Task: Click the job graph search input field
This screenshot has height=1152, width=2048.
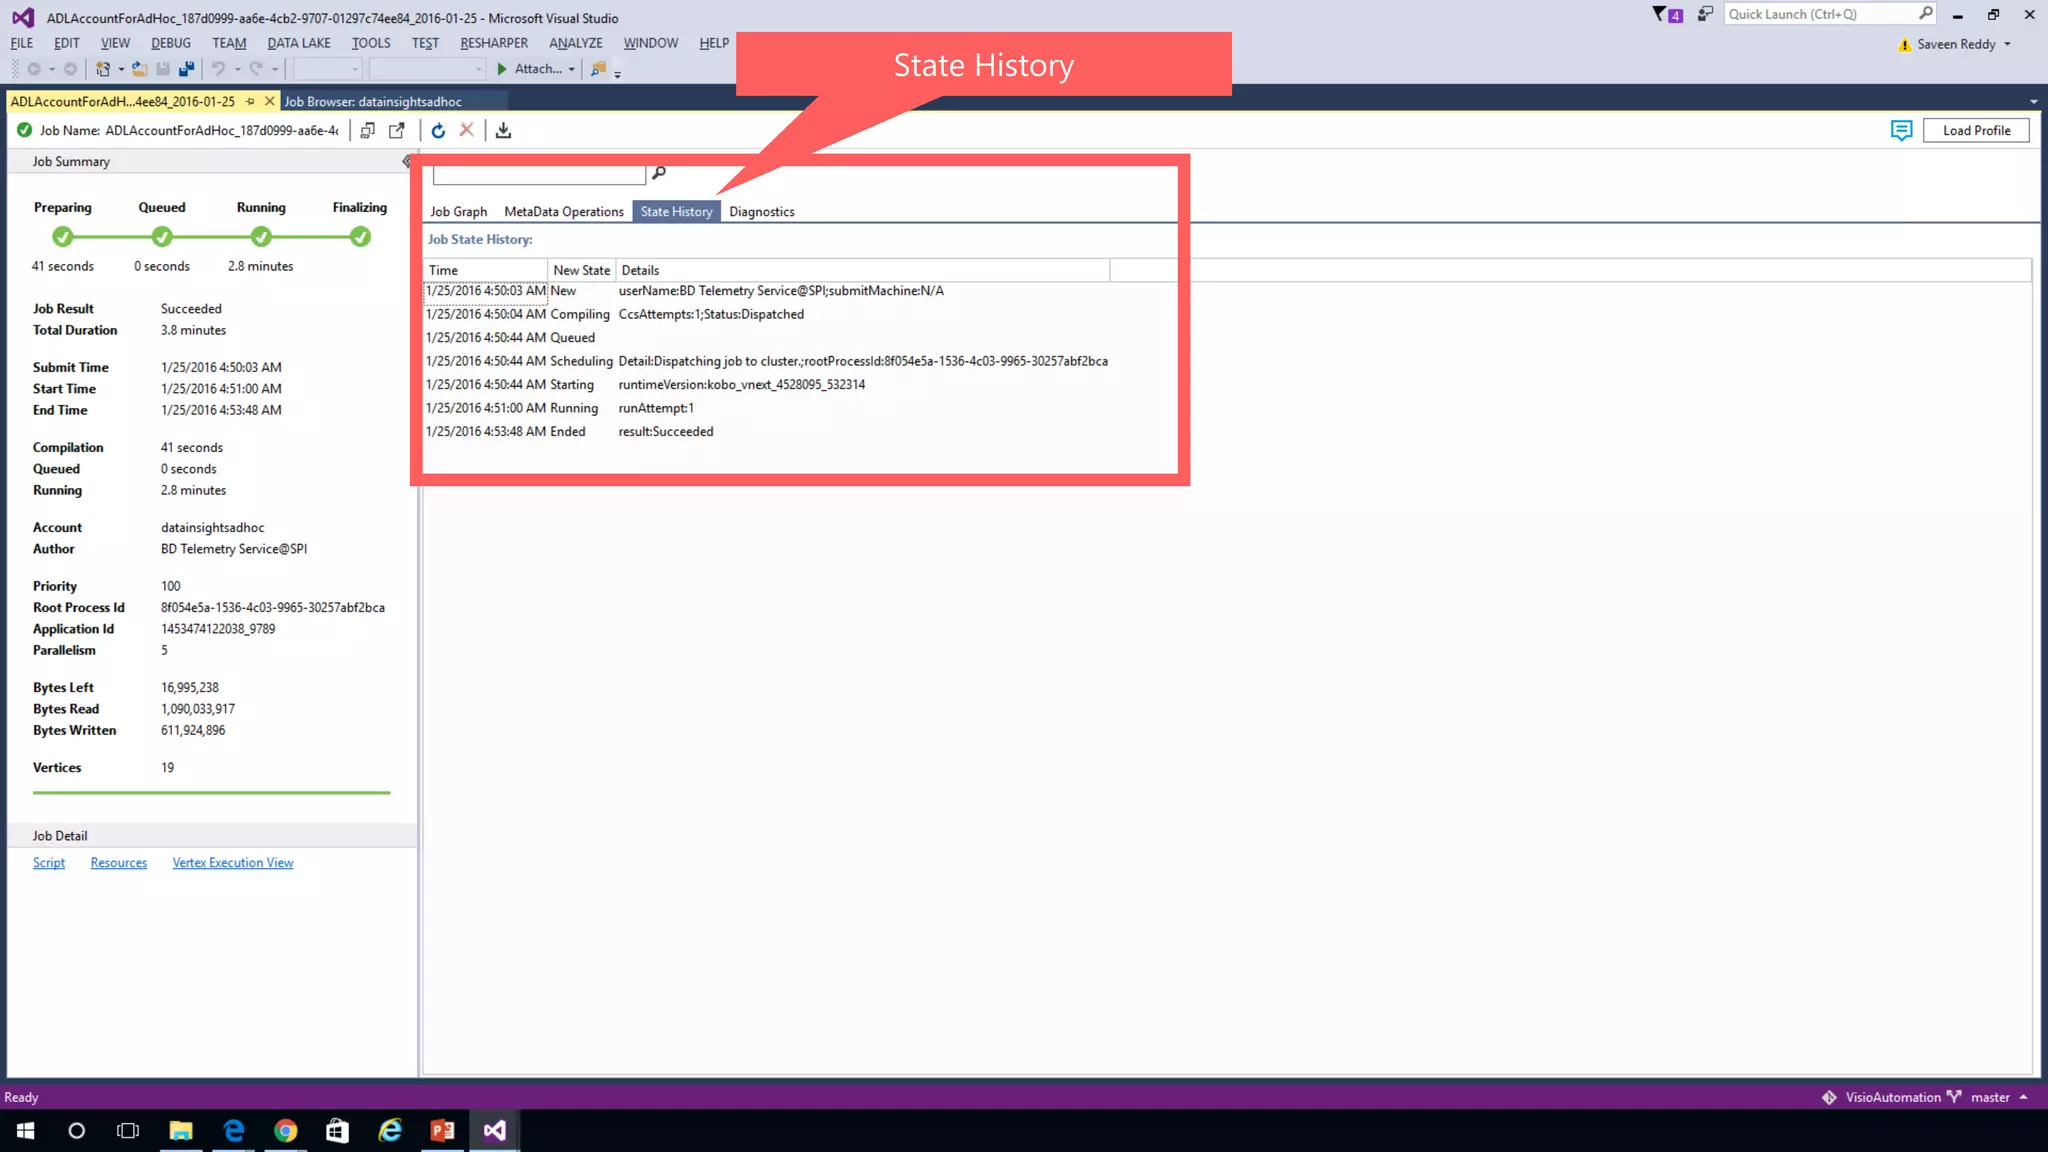Action: [x=539, y=174]
